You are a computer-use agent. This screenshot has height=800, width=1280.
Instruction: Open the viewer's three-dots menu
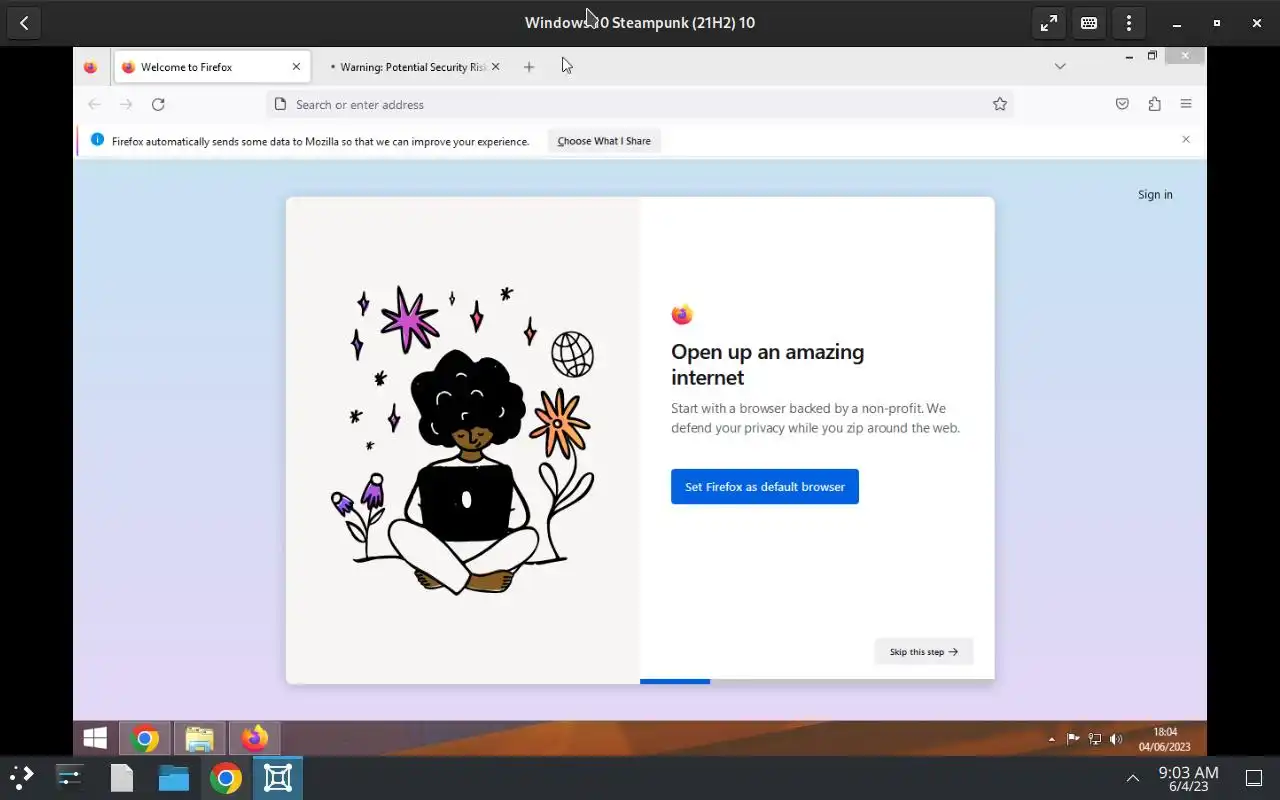[1129, 23]
